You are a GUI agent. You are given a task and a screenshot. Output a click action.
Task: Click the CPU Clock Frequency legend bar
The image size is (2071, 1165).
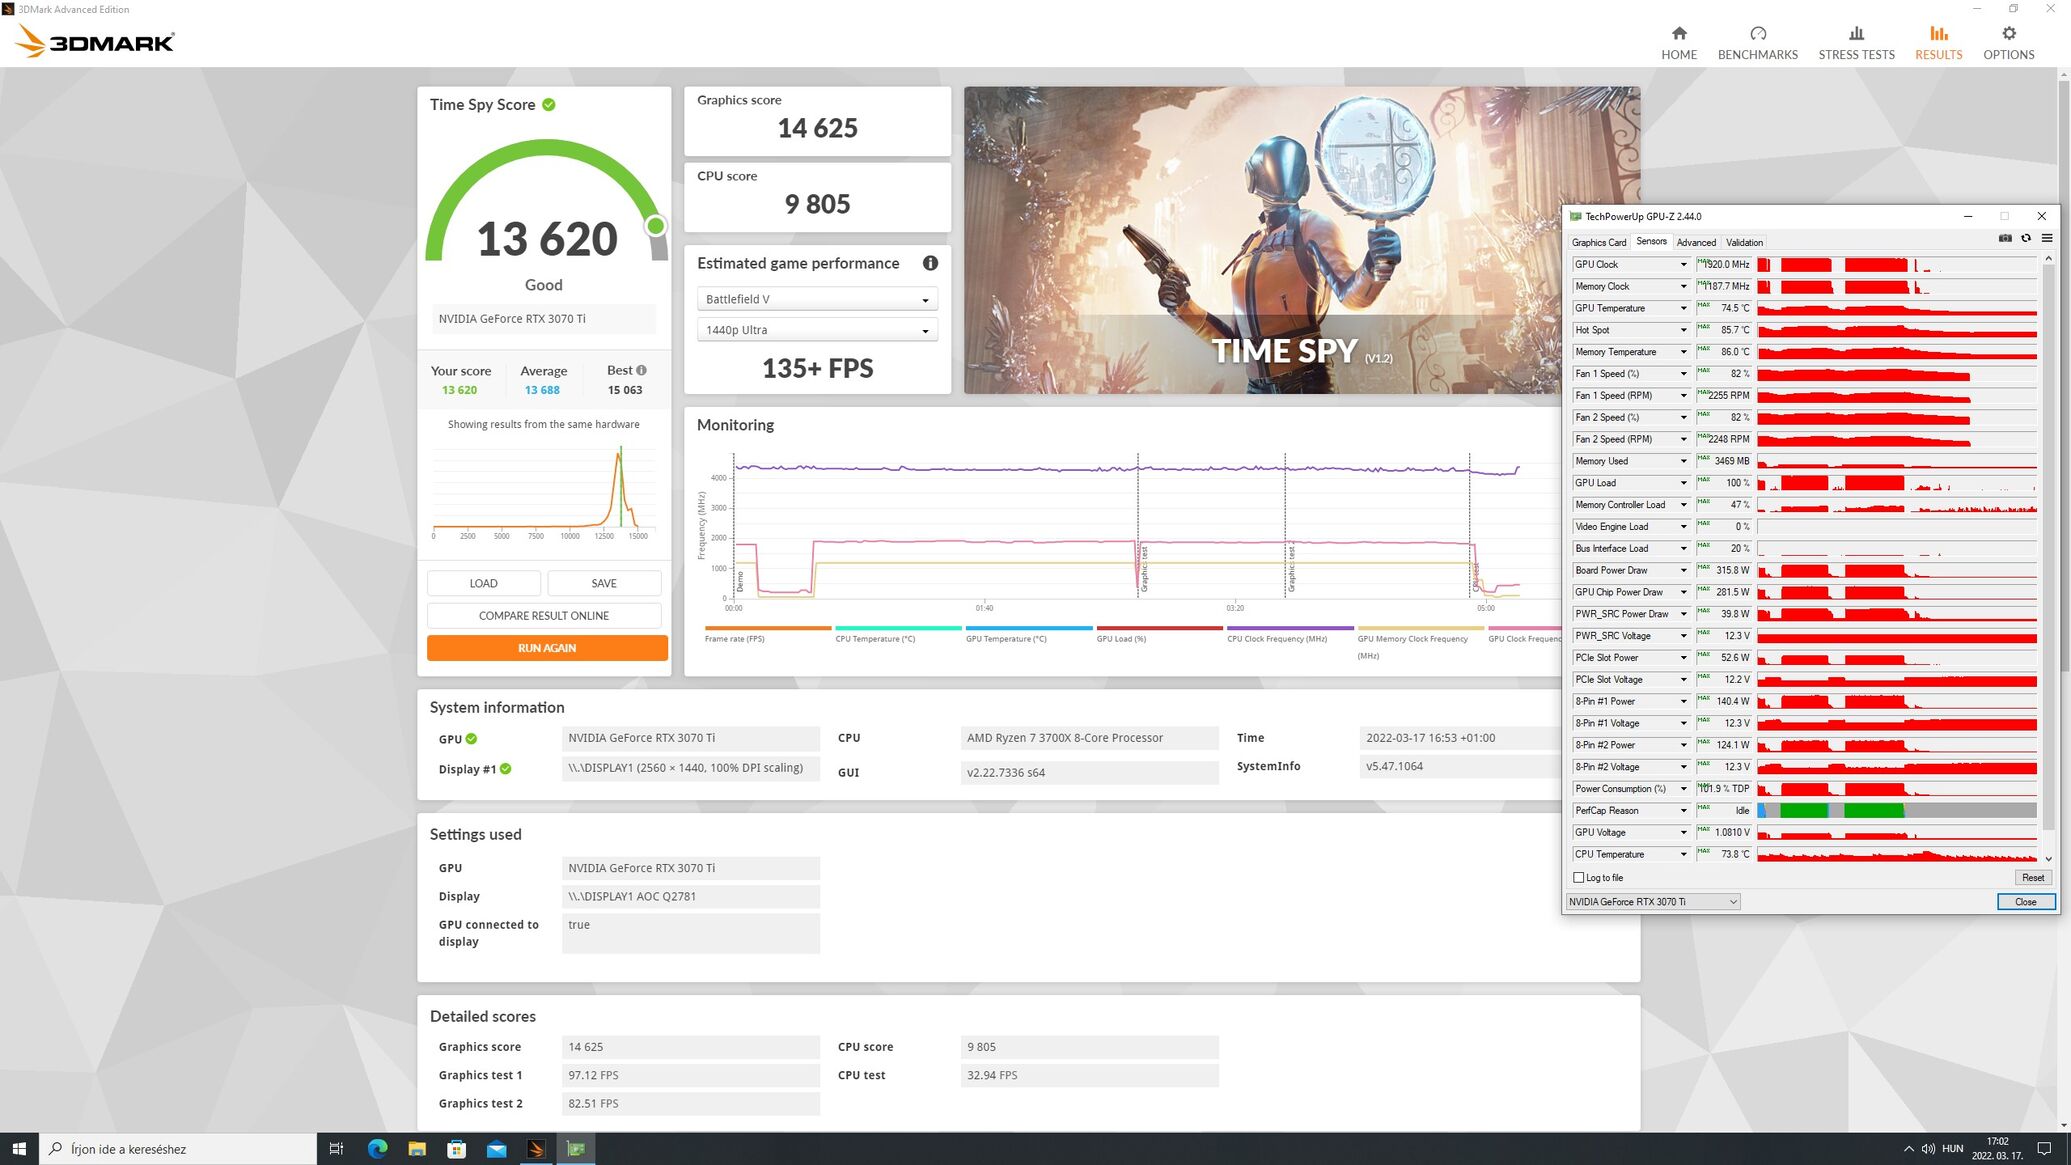pos(1290,628)
